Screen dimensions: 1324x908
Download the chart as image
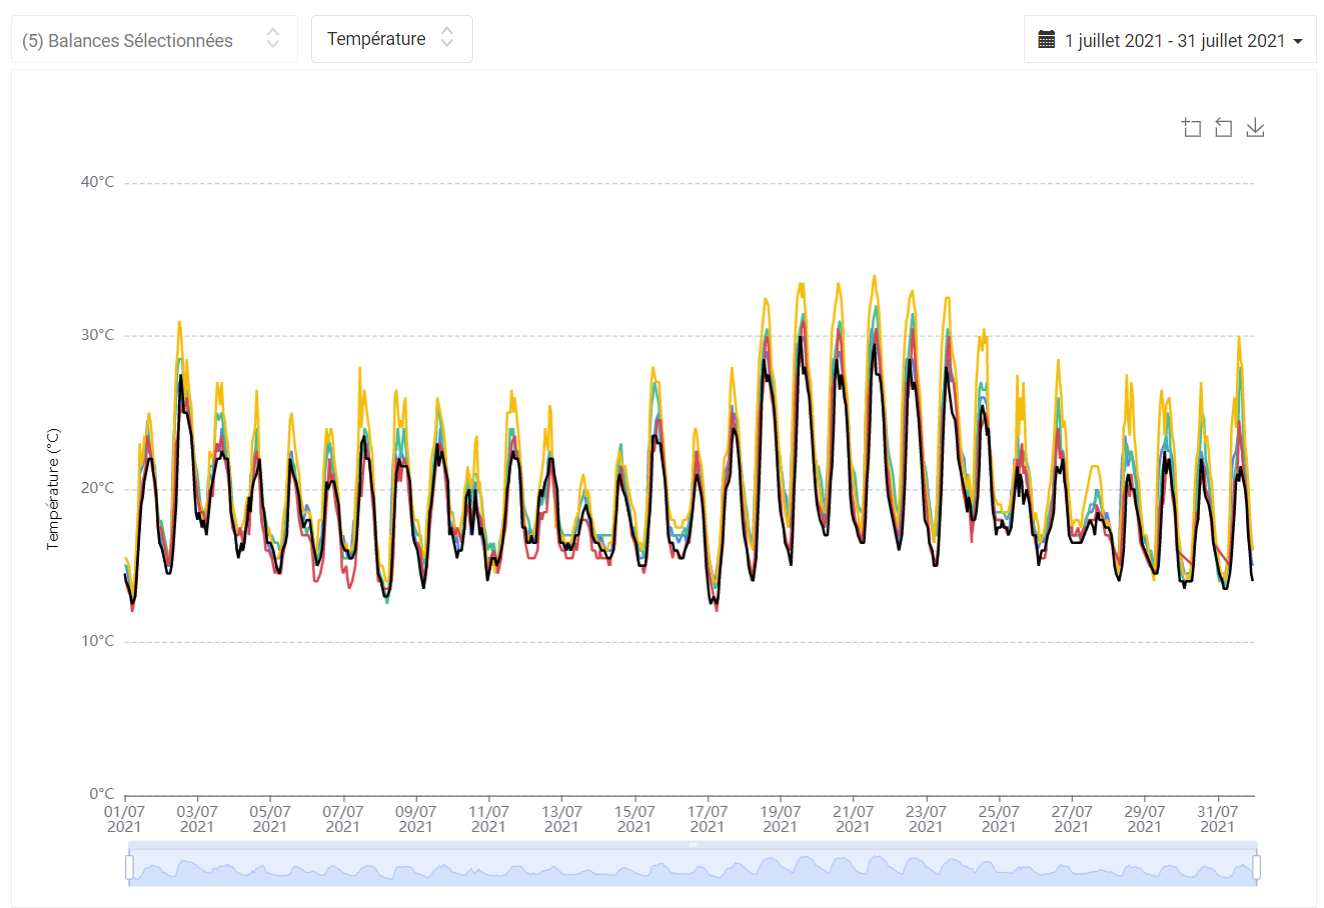(x=1255, y=127)
